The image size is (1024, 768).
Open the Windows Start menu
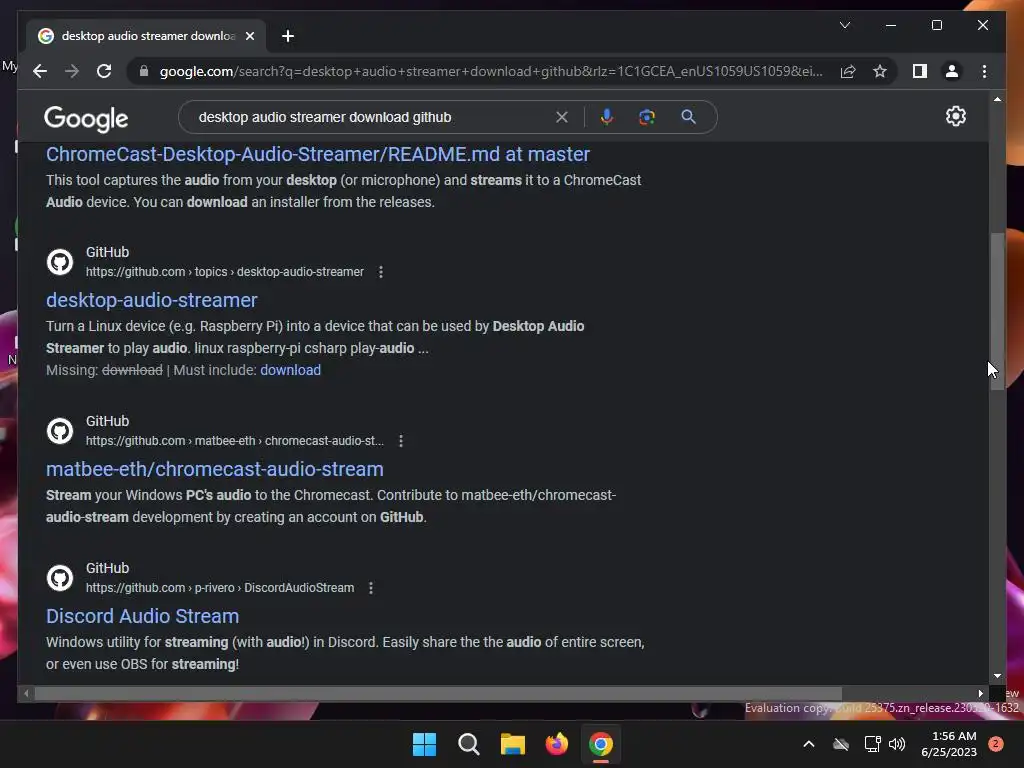[424, 744]
